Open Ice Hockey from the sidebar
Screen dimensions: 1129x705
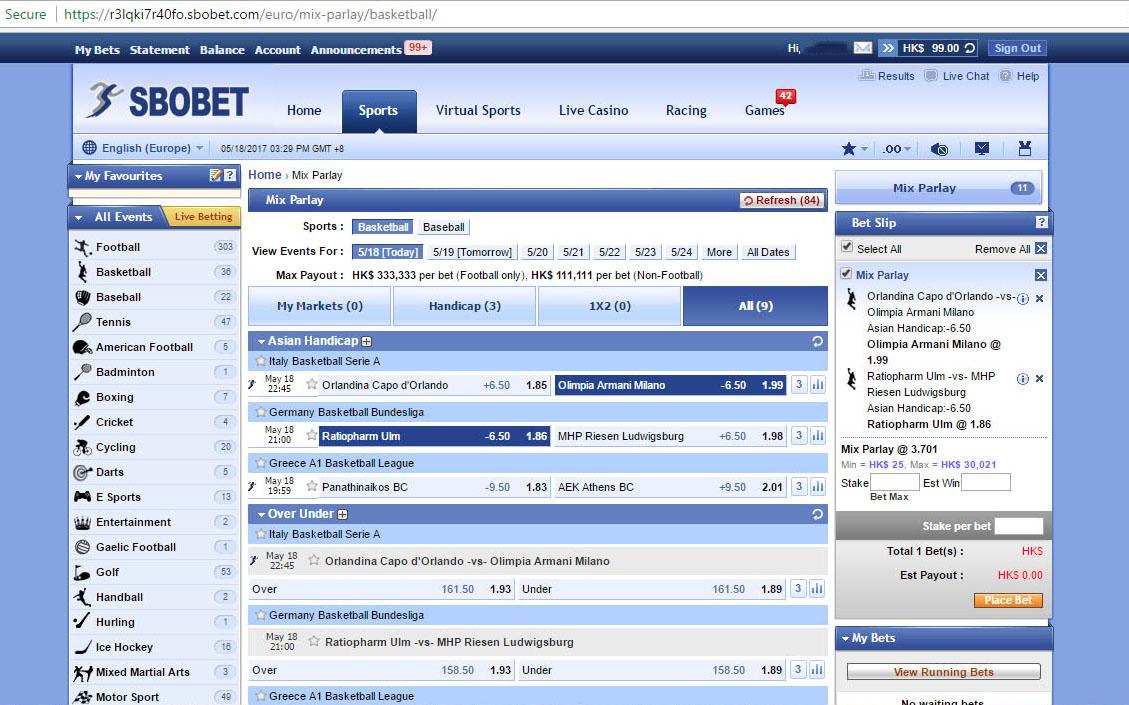tap(124, 647)
